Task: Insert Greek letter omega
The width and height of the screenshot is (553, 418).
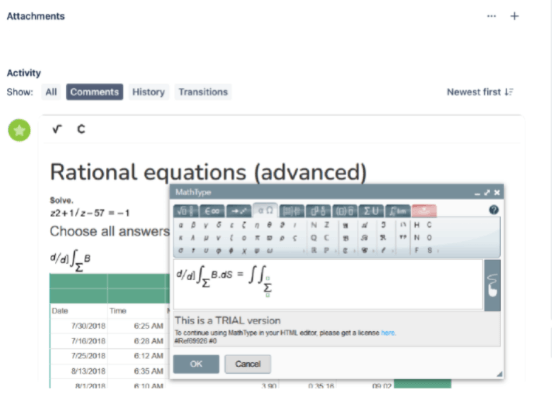Action: 270,250
